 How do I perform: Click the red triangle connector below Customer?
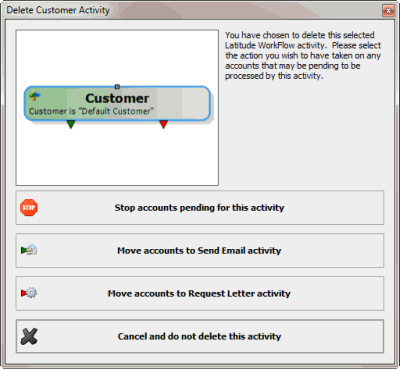(163, 124)
